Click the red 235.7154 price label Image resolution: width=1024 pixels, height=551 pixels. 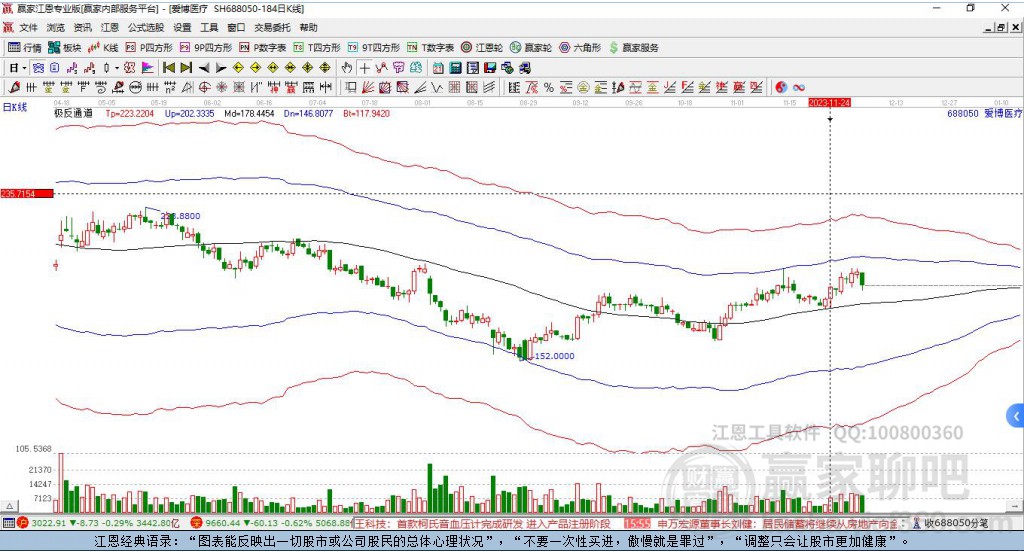point(27,194)
